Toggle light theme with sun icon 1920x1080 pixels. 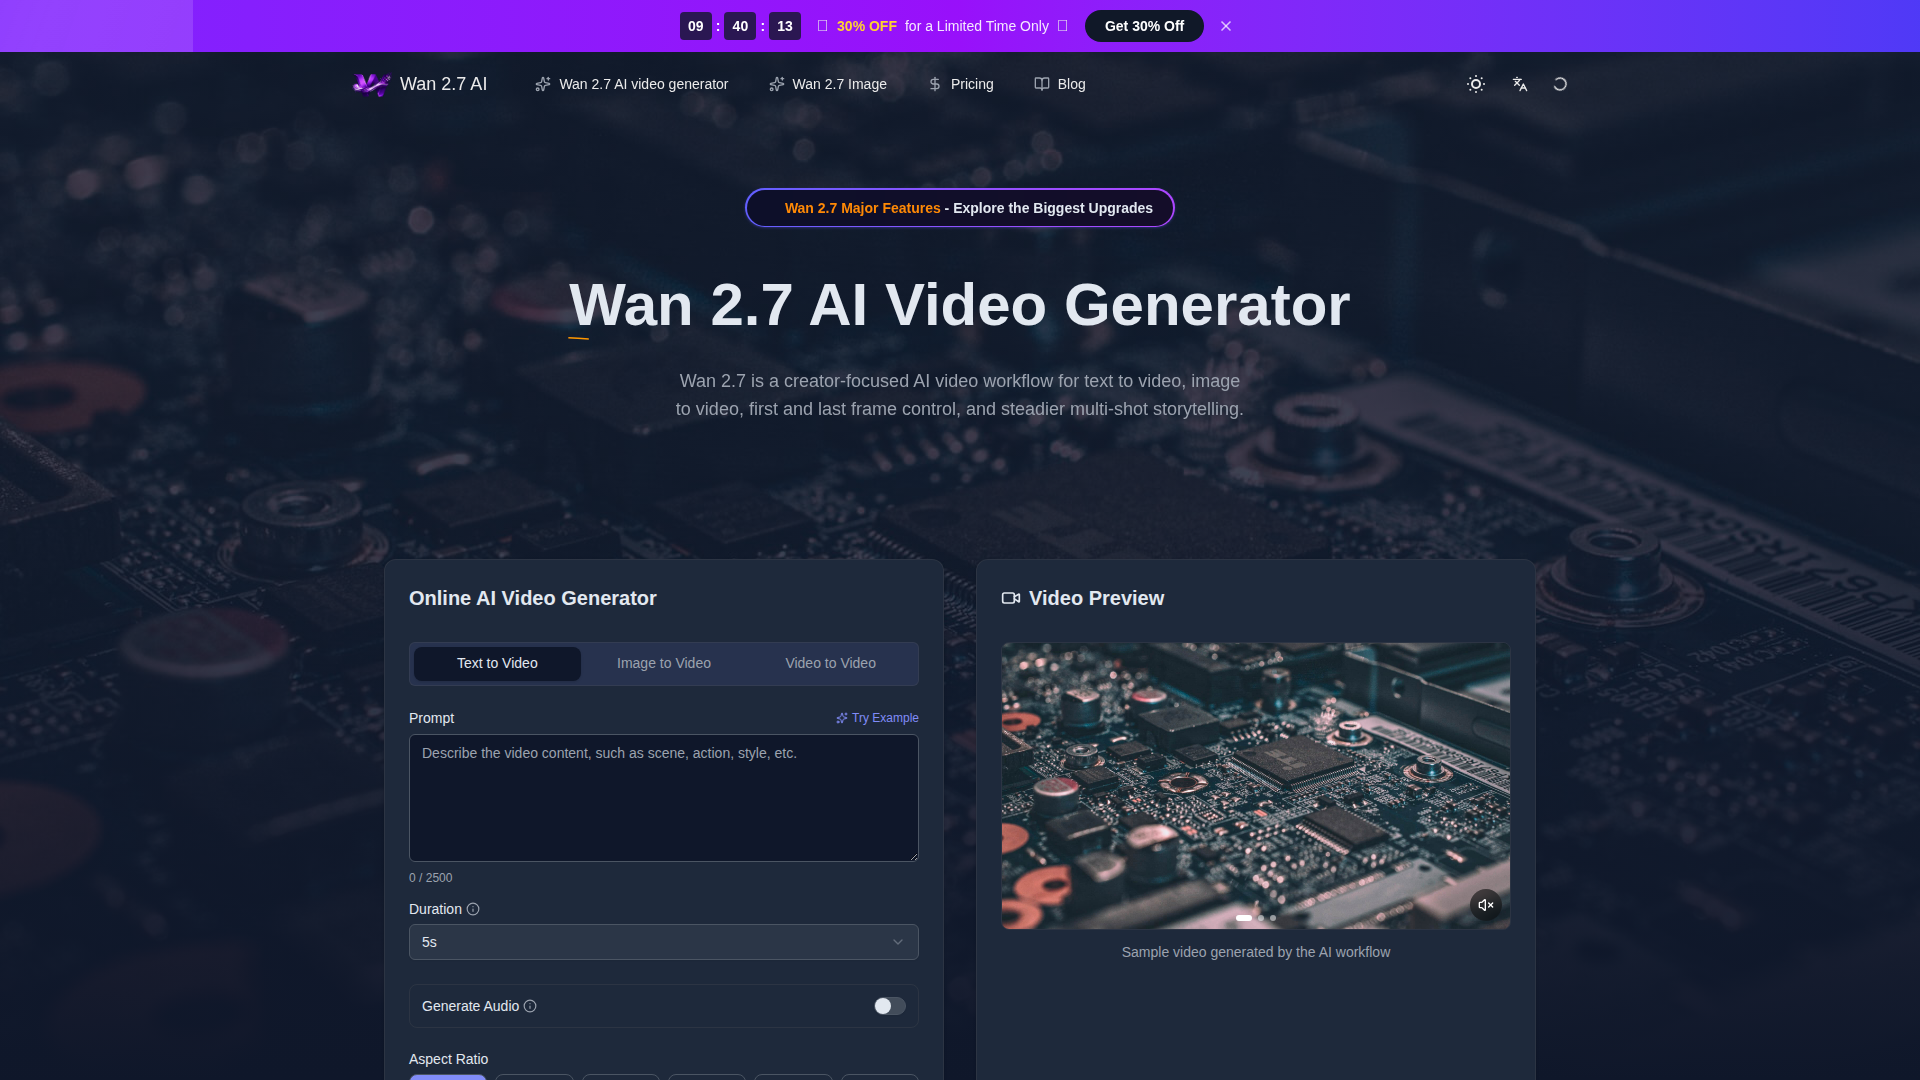(x=1476, y=84)
